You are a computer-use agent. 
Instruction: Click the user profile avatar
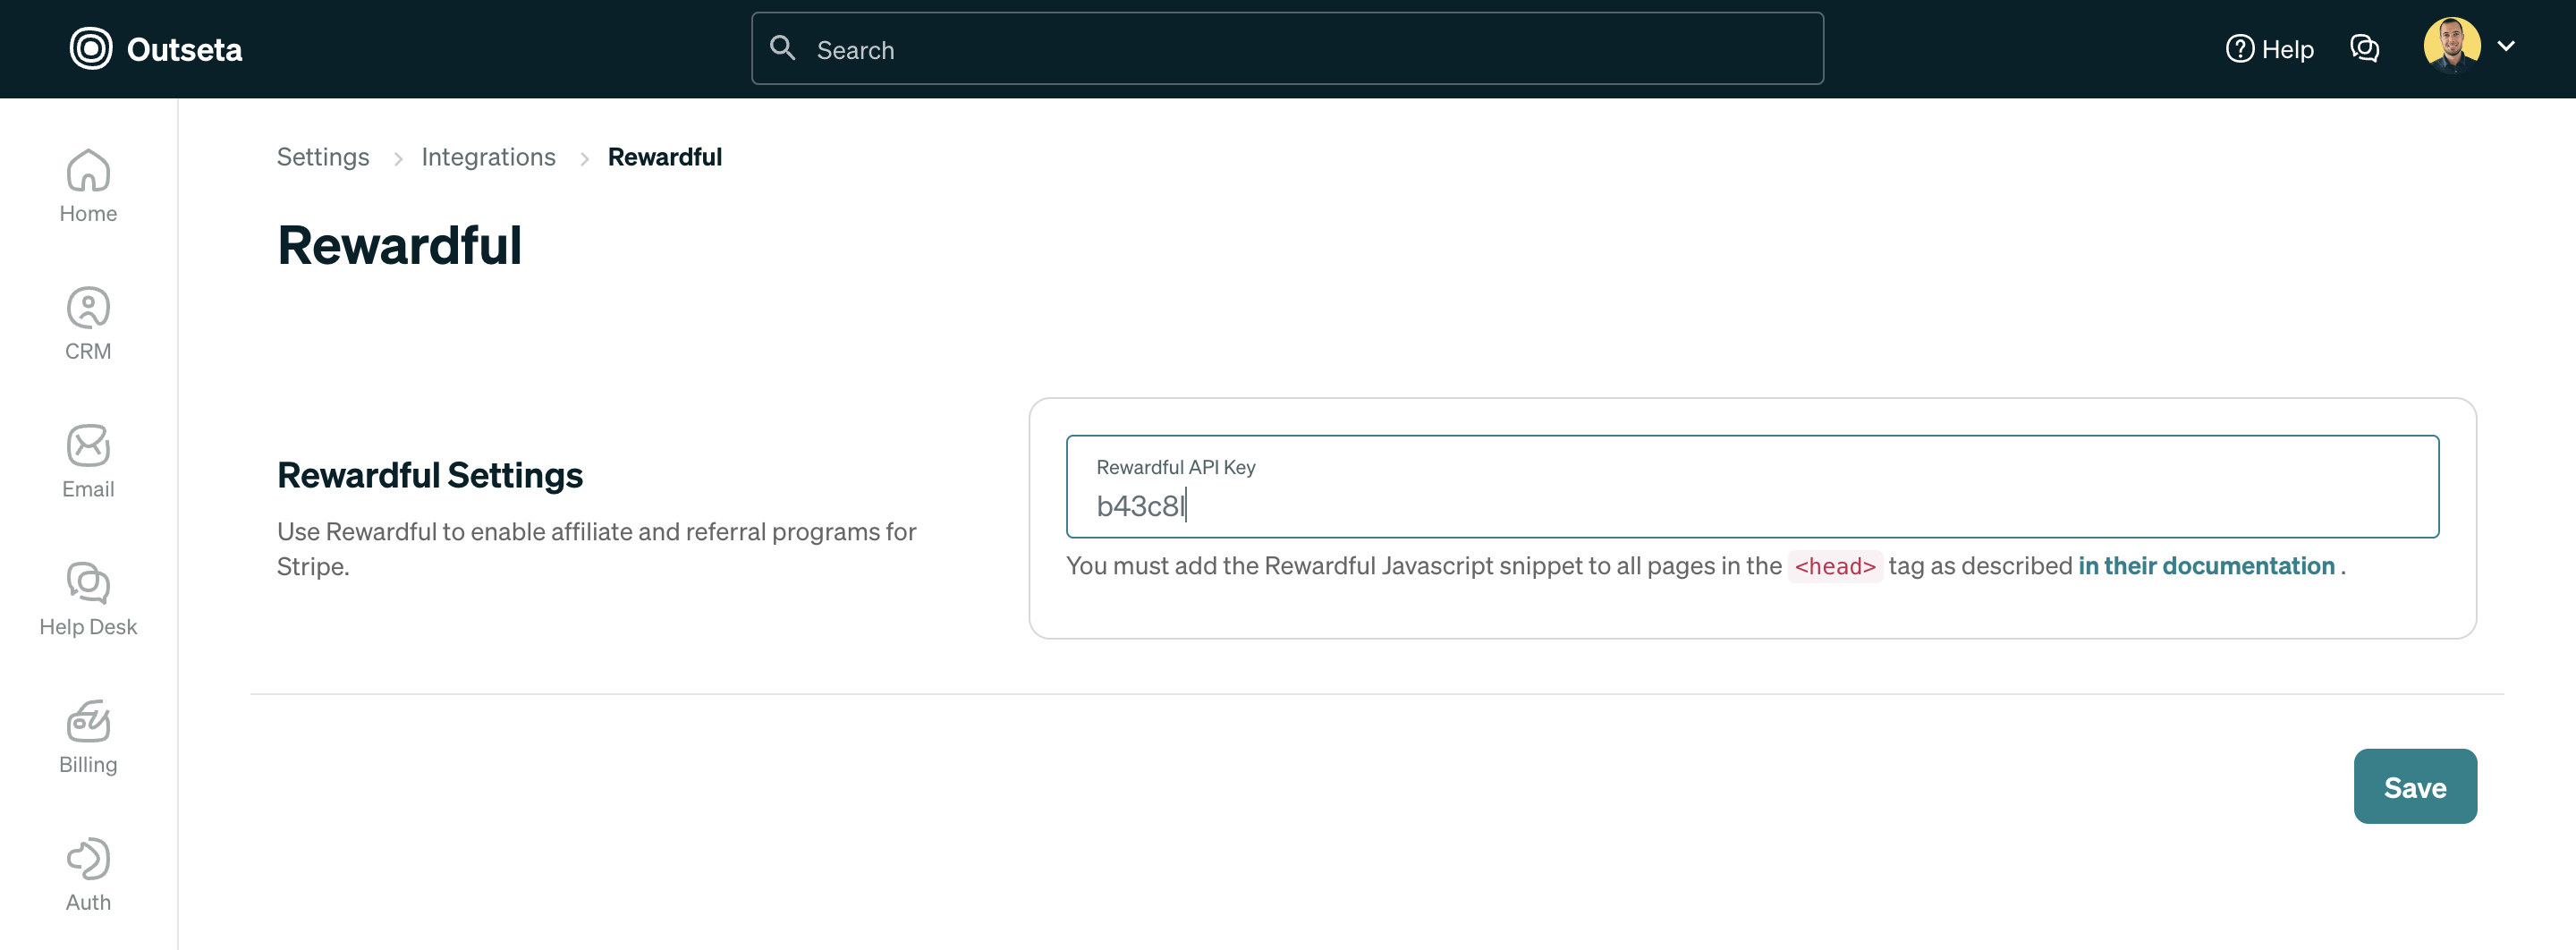tap(2452, 46)
